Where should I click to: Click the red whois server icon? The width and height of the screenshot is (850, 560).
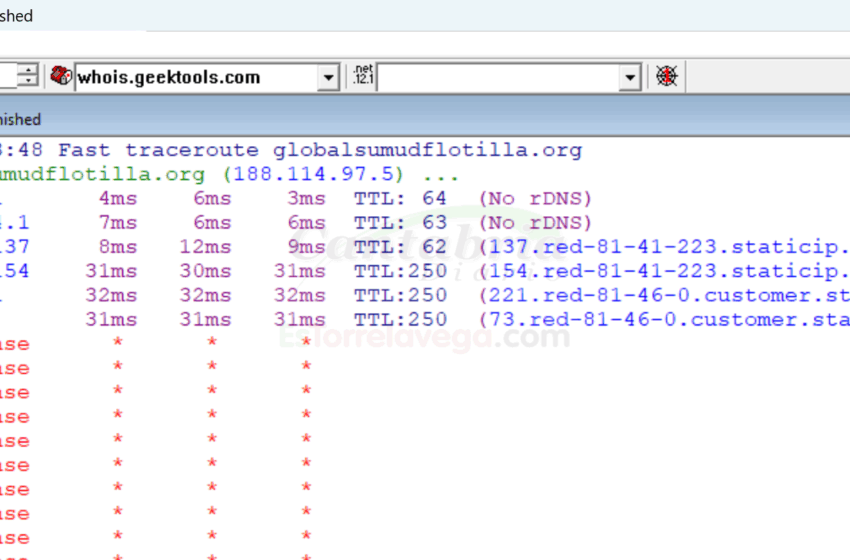pyautogui.click(x=62, y=77)
